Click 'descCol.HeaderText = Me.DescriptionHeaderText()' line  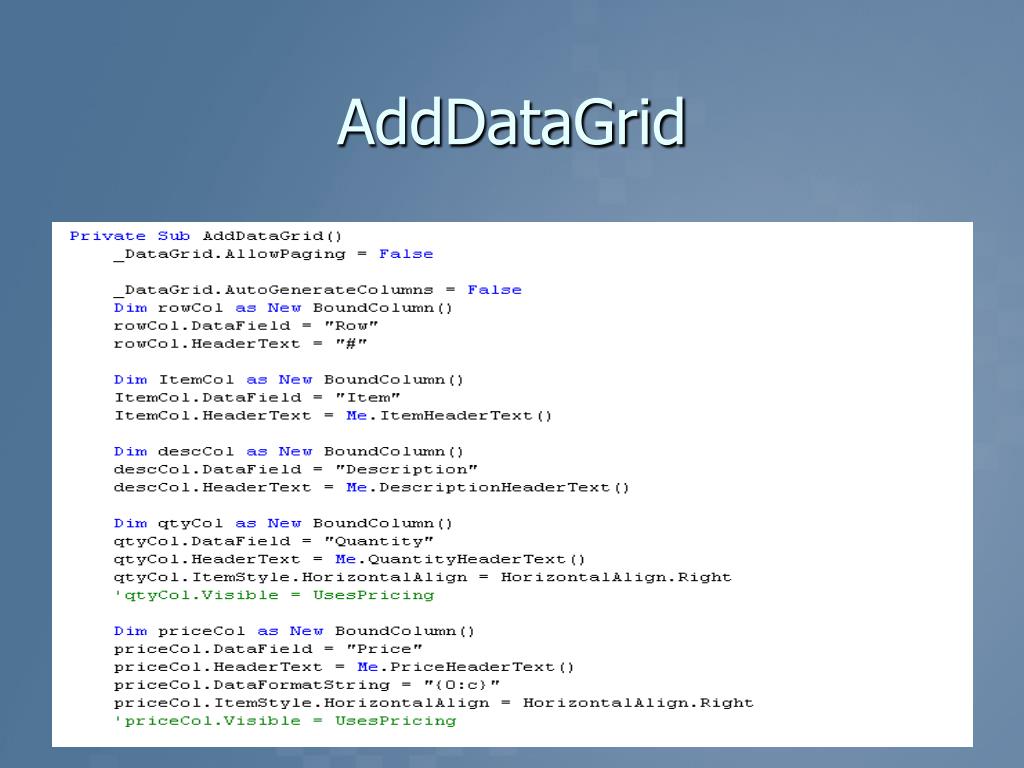coord(372,487)
